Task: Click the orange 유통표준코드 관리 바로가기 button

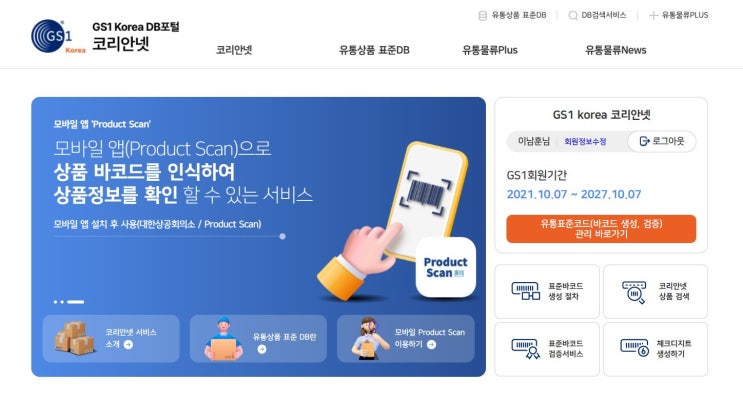Action: pos(601,229)
